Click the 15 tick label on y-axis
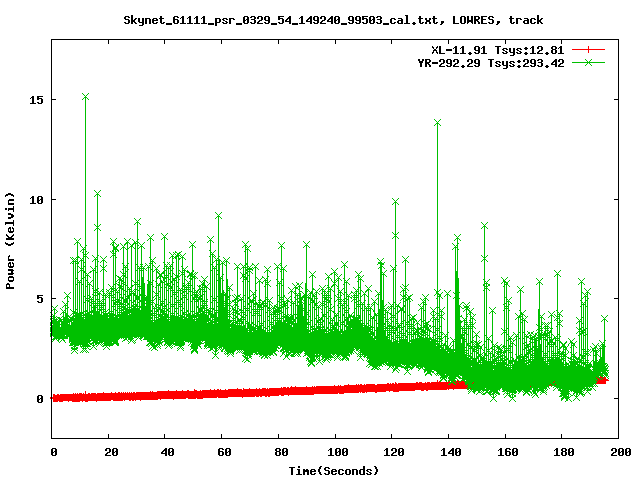Image resolution: width=640 pixels, height=480 pixels. tap(38, 100)
